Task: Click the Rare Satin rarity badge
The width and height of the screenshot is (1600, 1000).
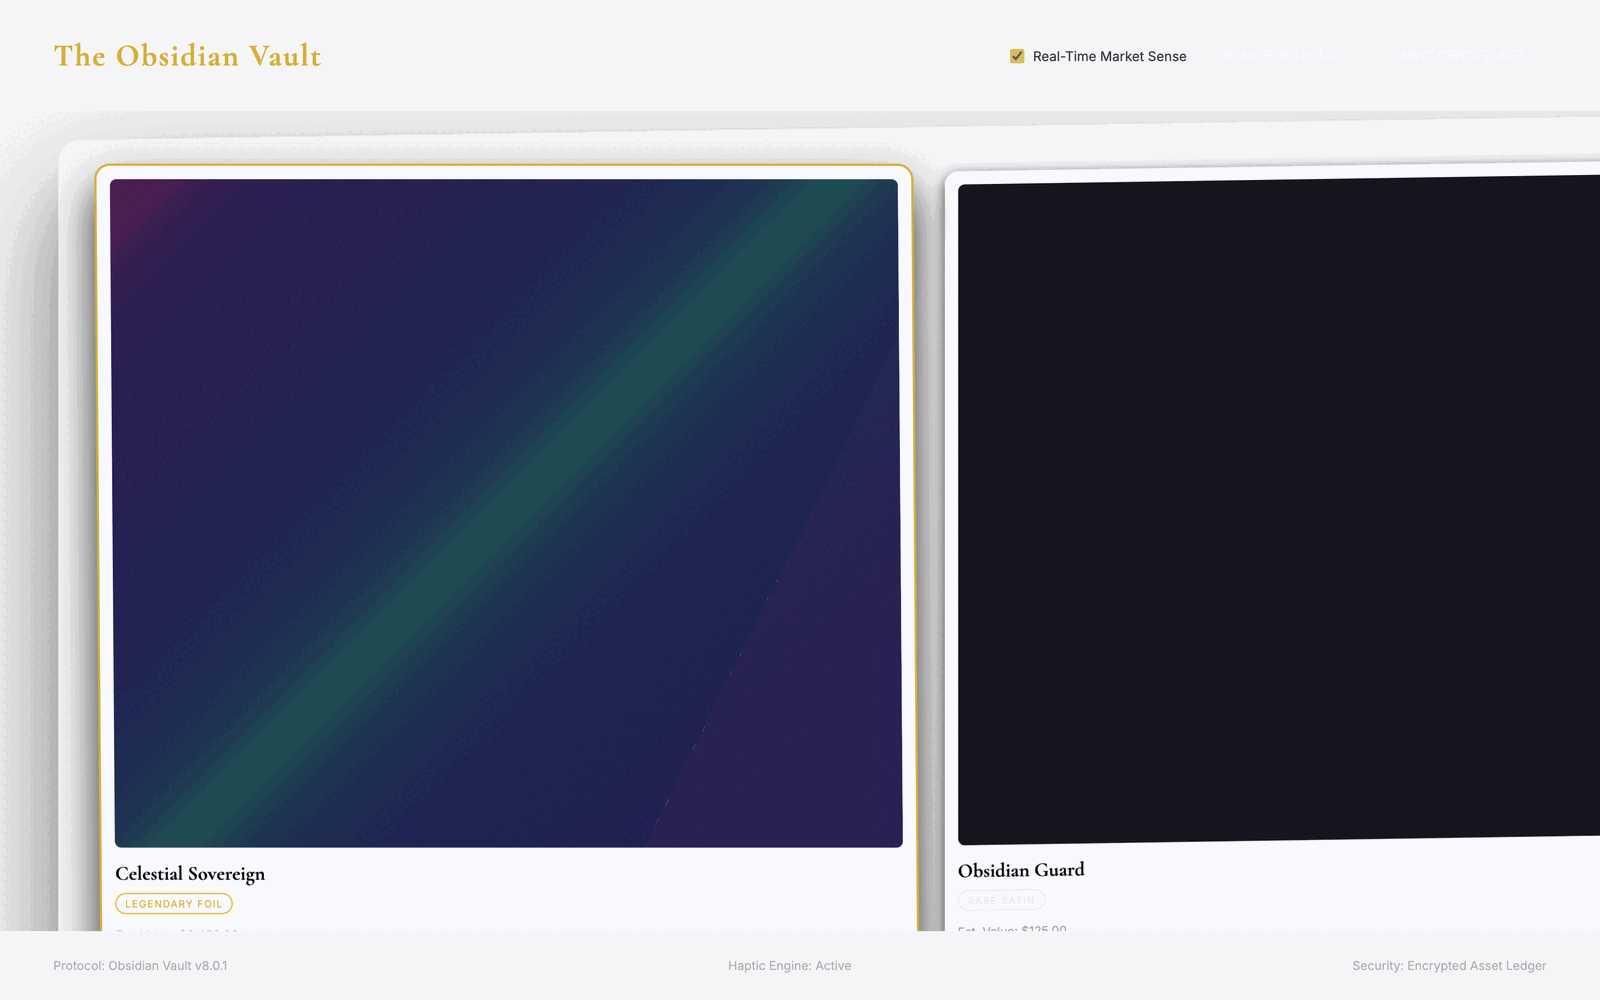Action: pos(1001,900)
